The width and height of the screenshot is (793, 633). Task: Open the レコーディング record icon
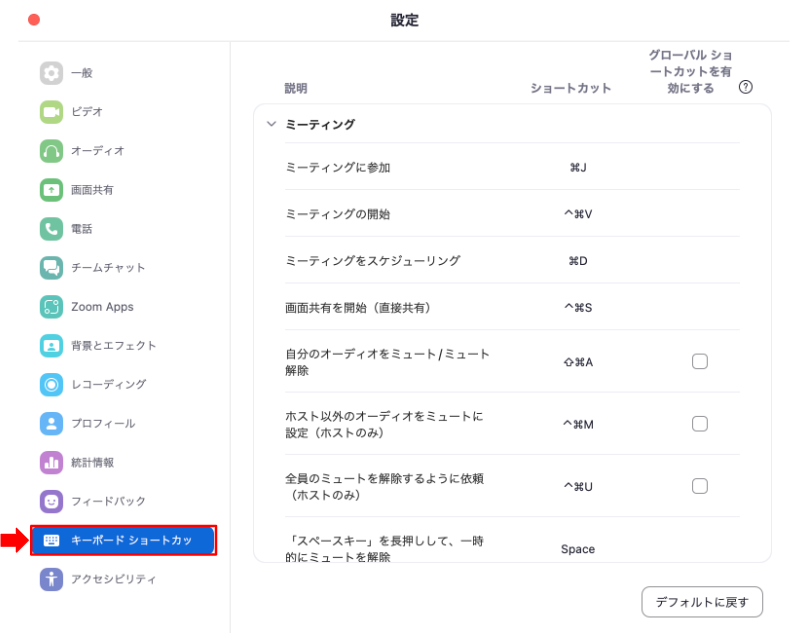[51, 385]
